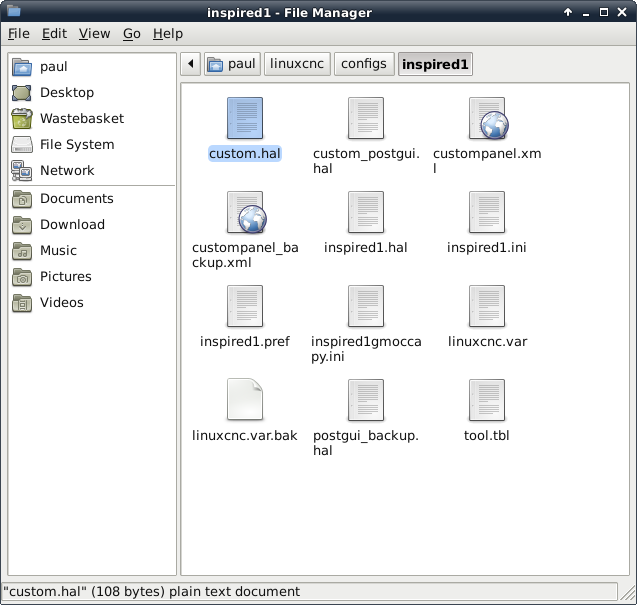Image resolution: width=637 pixels, height=605 pixels.
Task: Open Music folder in sidebar
Action: pos(92,251)
